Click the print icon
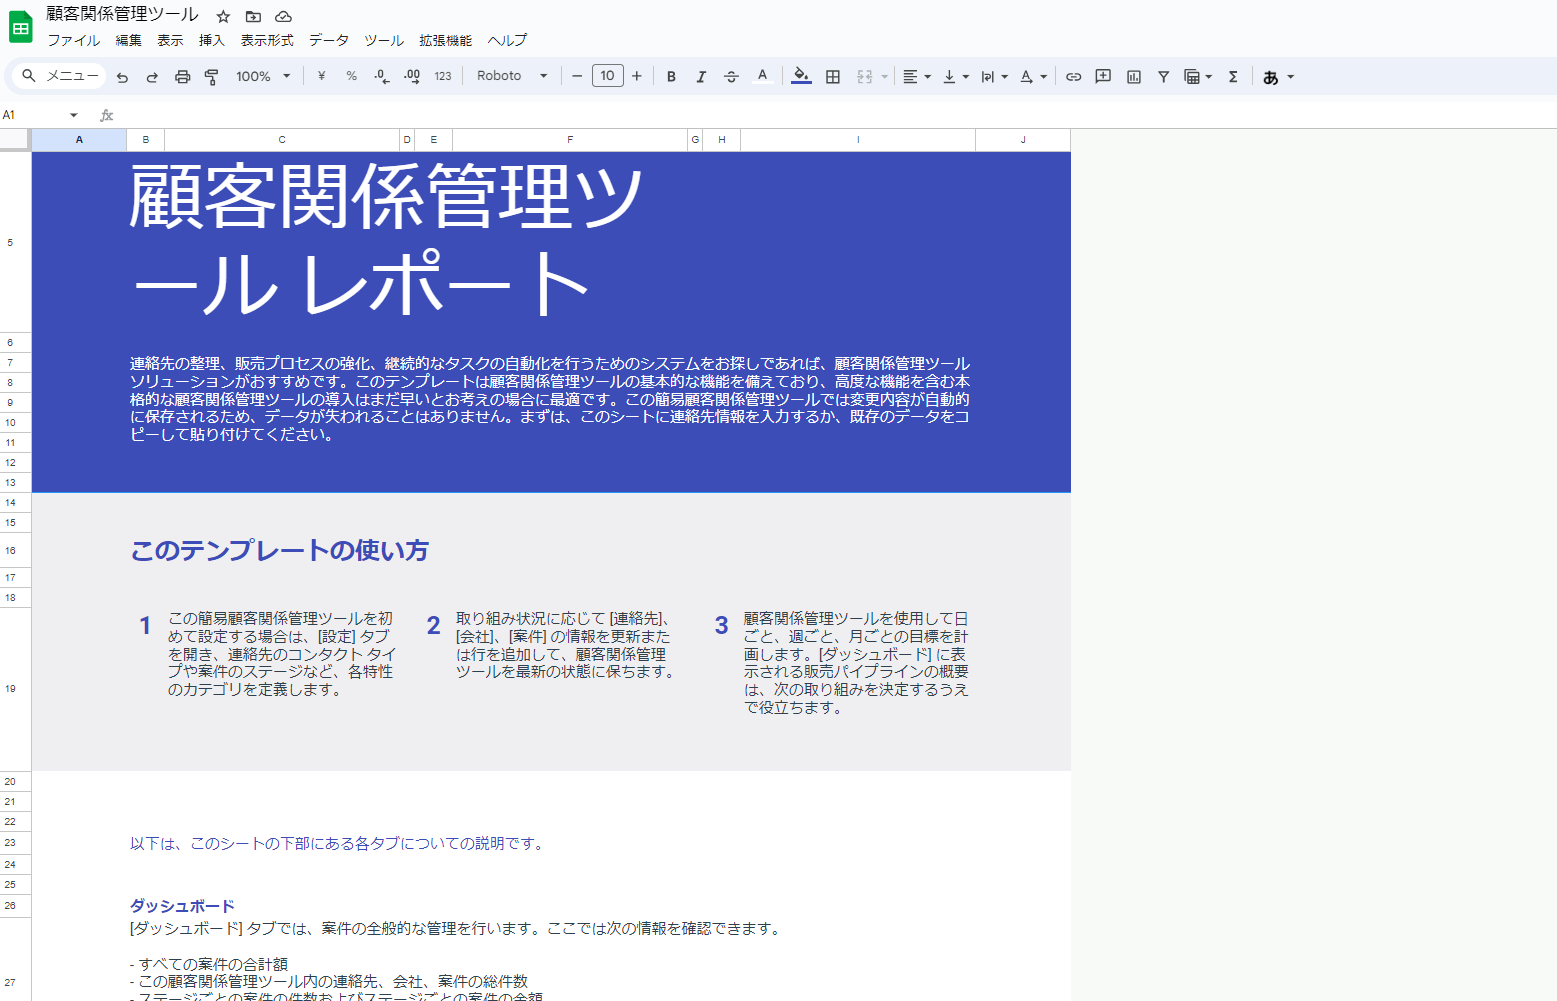 182,77
